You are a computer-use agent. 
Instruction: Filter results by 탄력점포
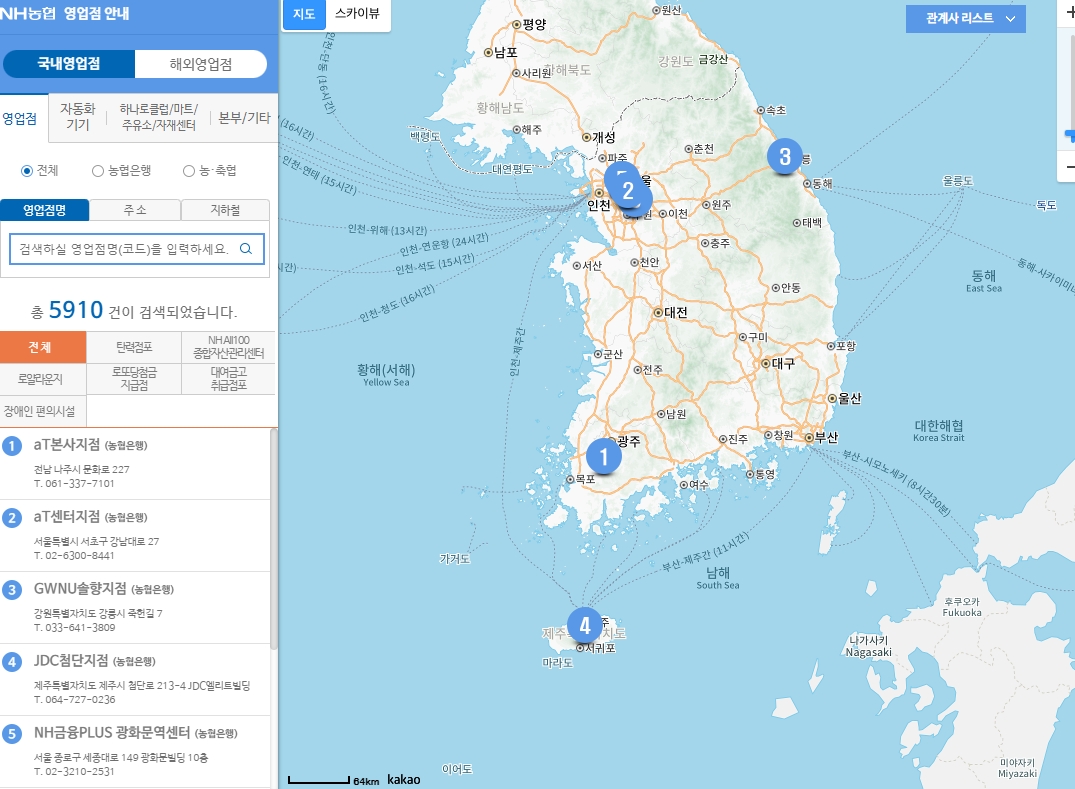point(134,347)
